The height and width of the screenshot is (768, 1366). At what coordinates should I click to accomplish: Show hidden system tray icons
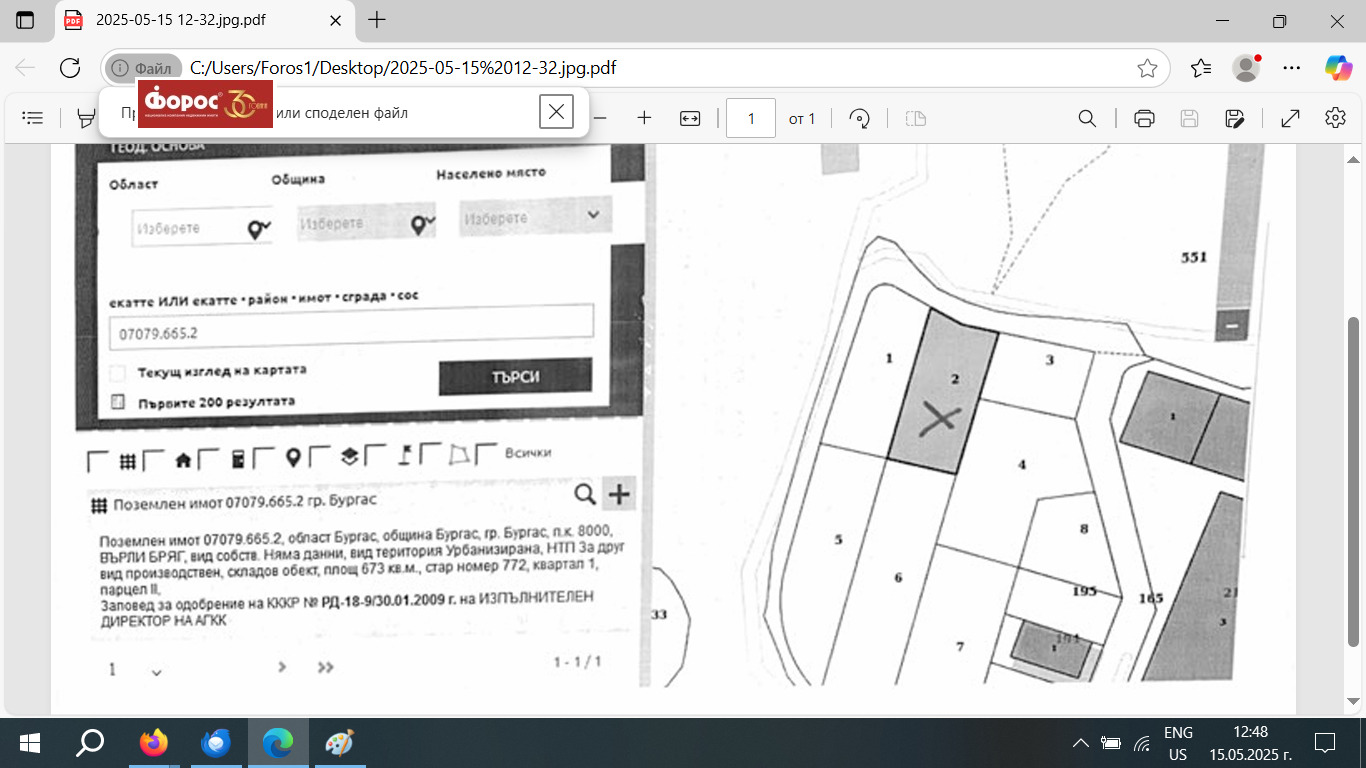point(1080,743)
